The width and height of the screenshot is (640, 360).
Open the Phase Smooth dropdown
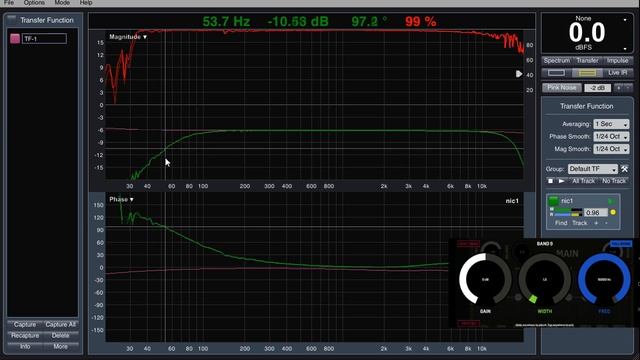611,136
